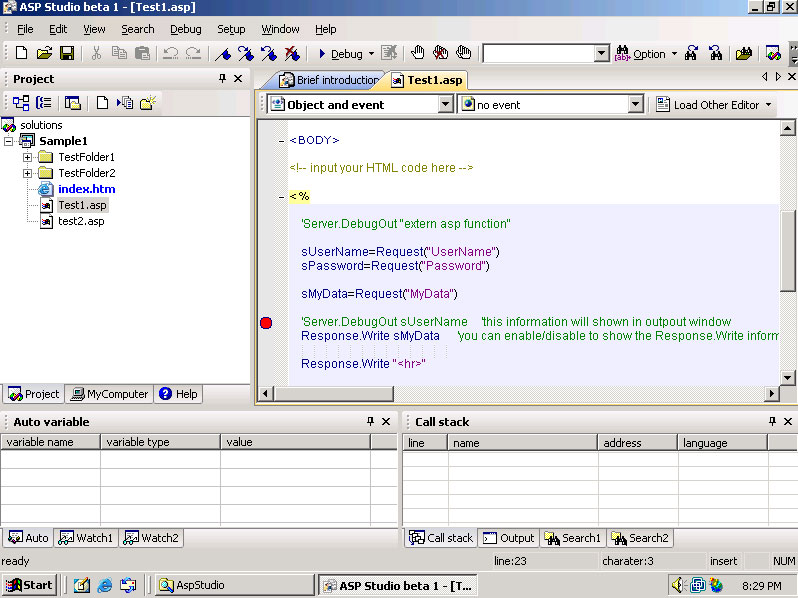Click the Undo arrow icon

170,53
